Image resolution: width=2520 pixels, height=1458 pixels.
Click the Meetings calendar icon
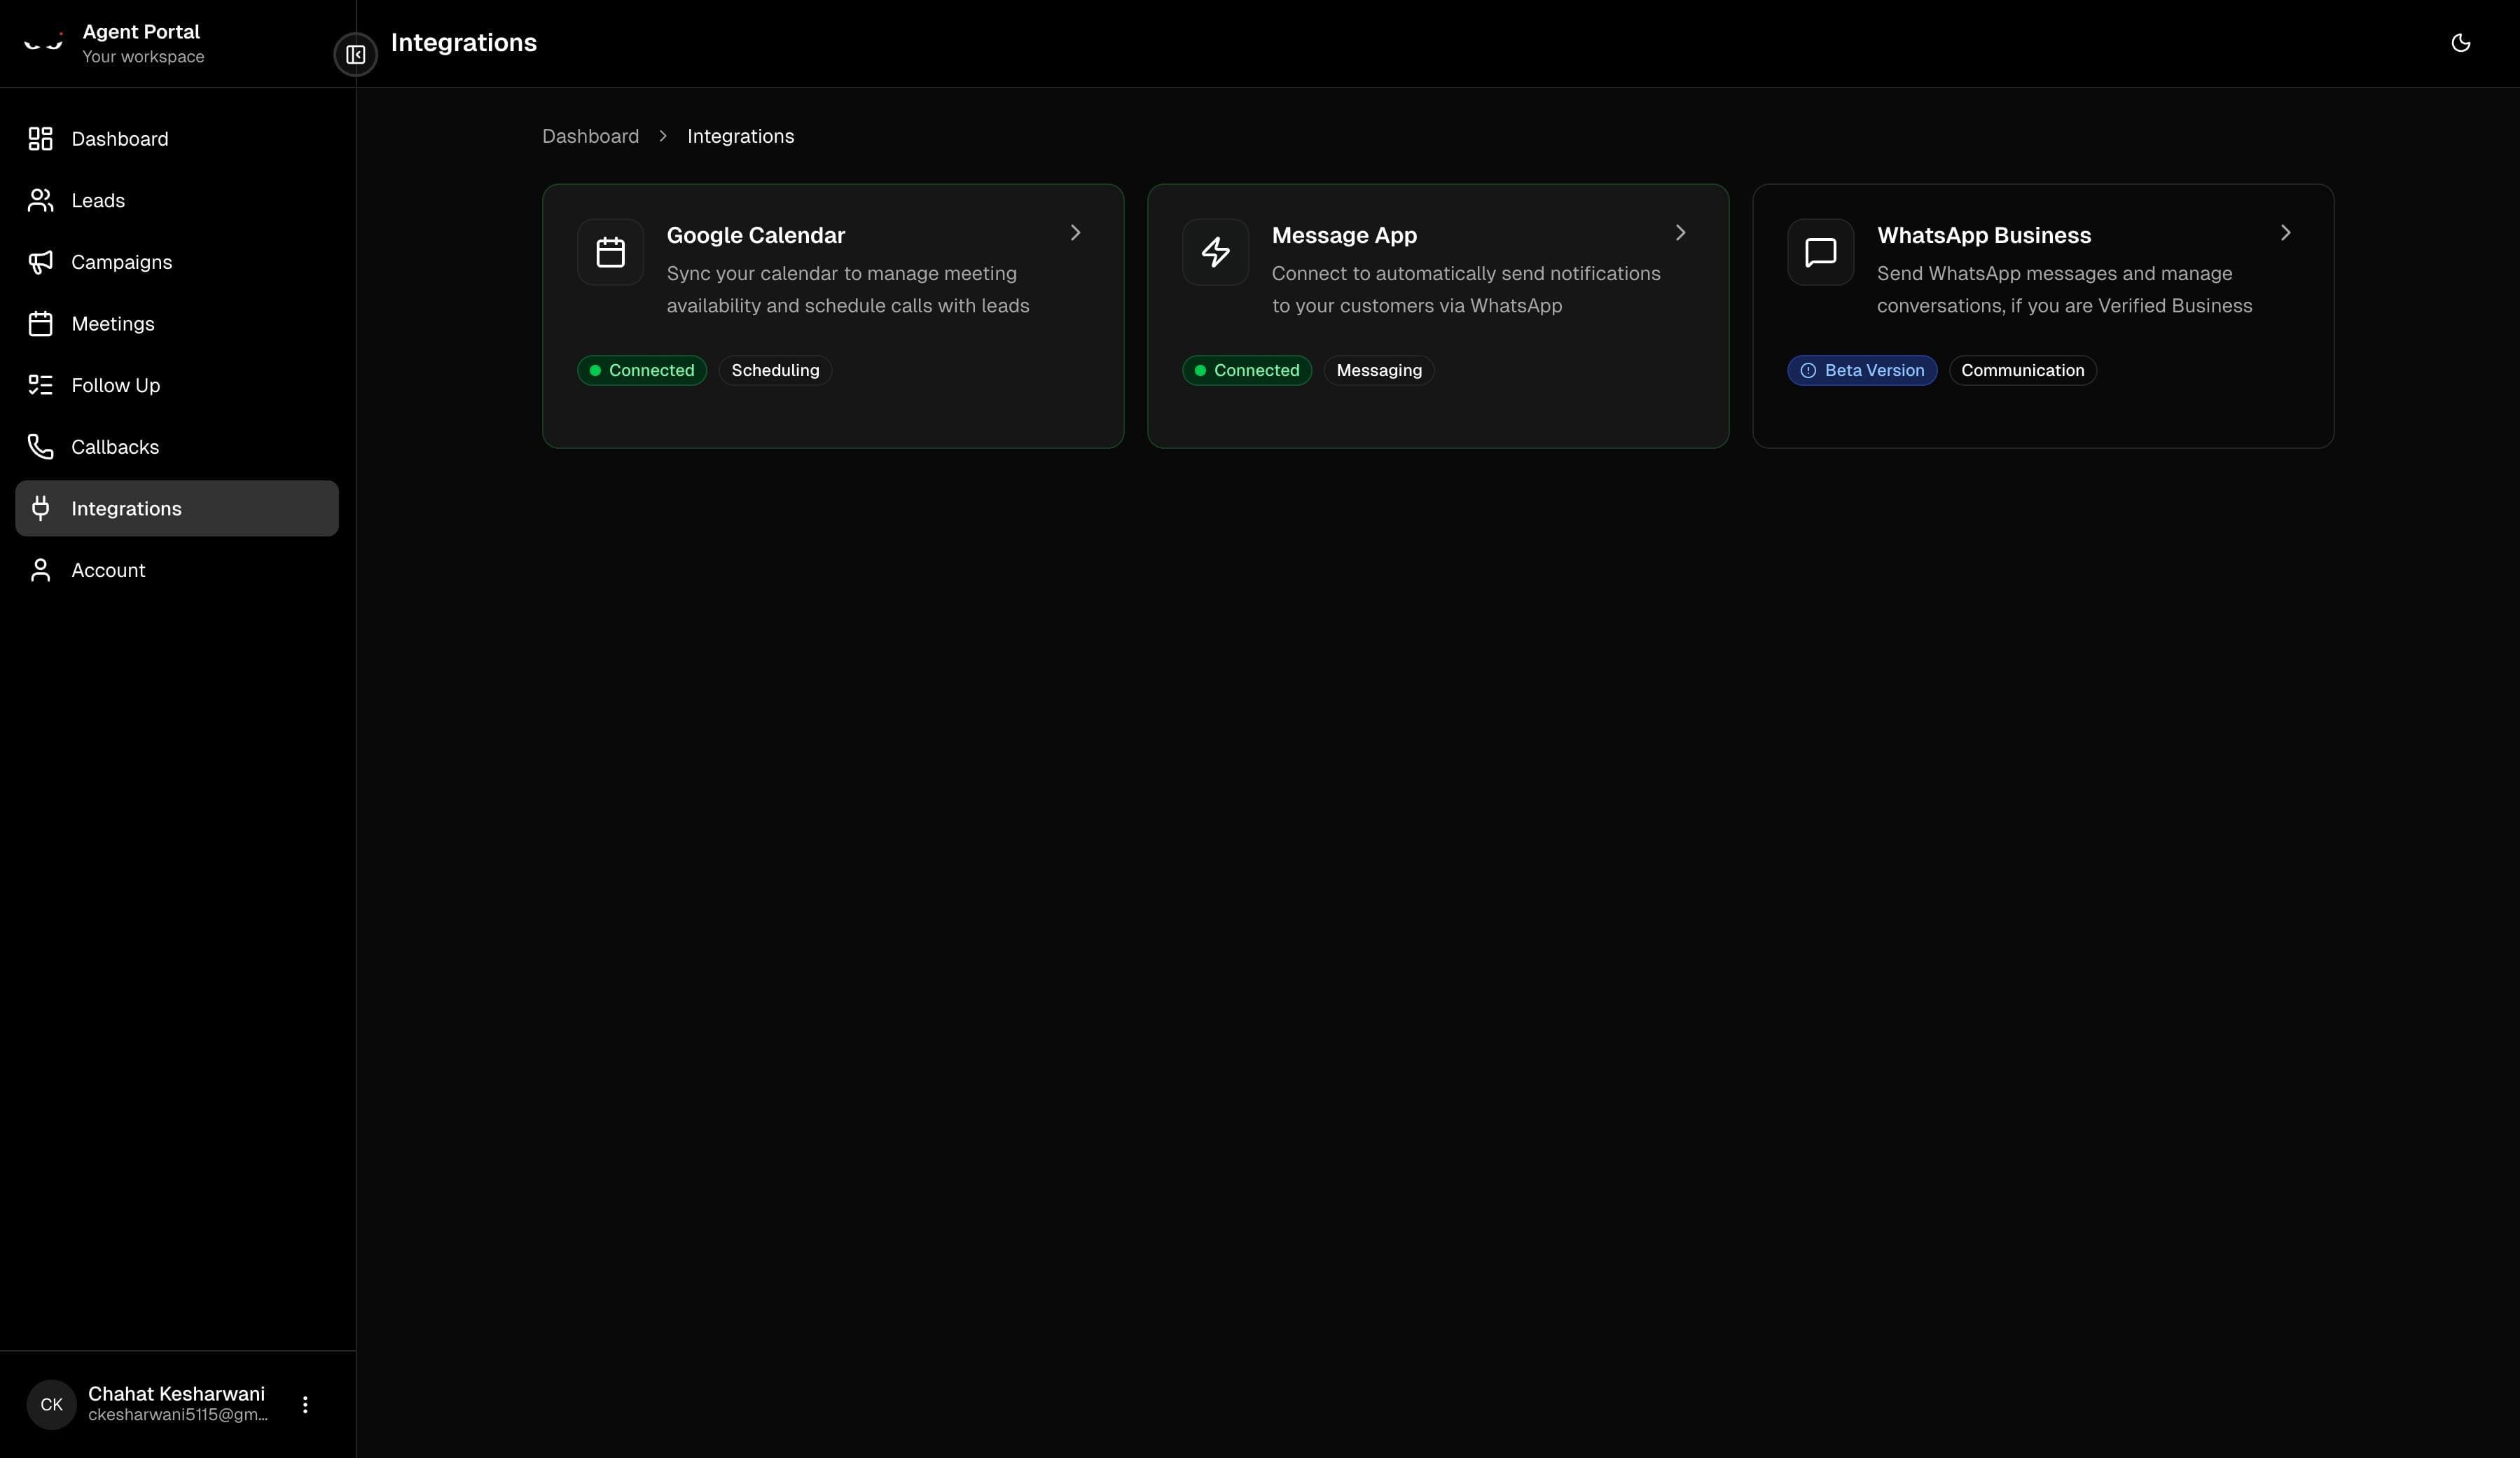(40, 323)
